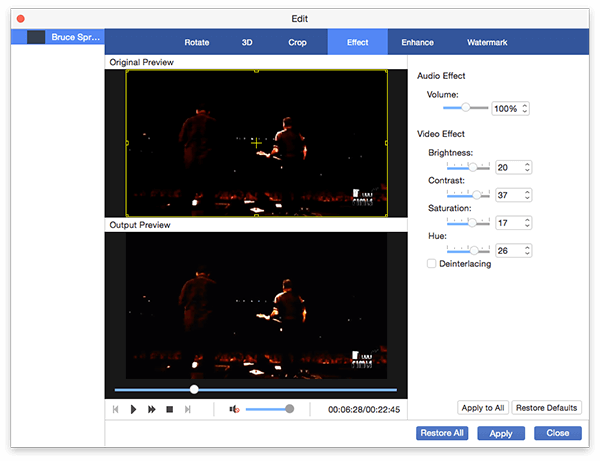The image size is (600, 461).
Task: Select the Effect tab
Action: [358, 42]
